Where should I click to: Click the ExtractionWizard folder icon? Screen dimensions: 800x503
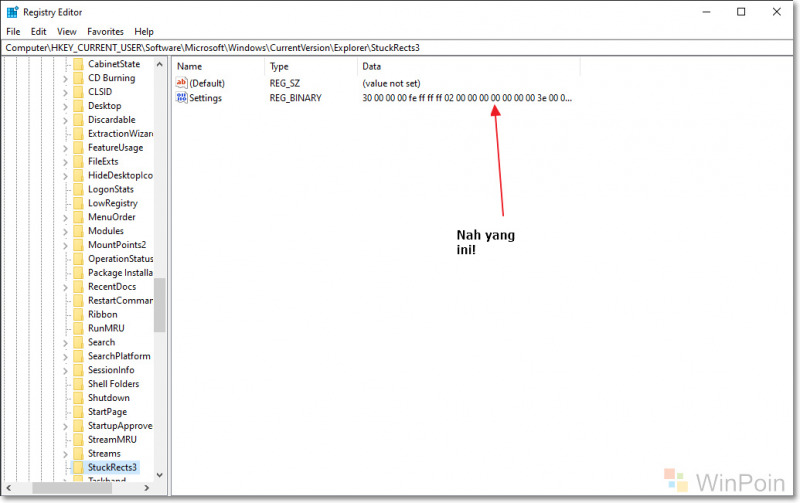point(78,134)
